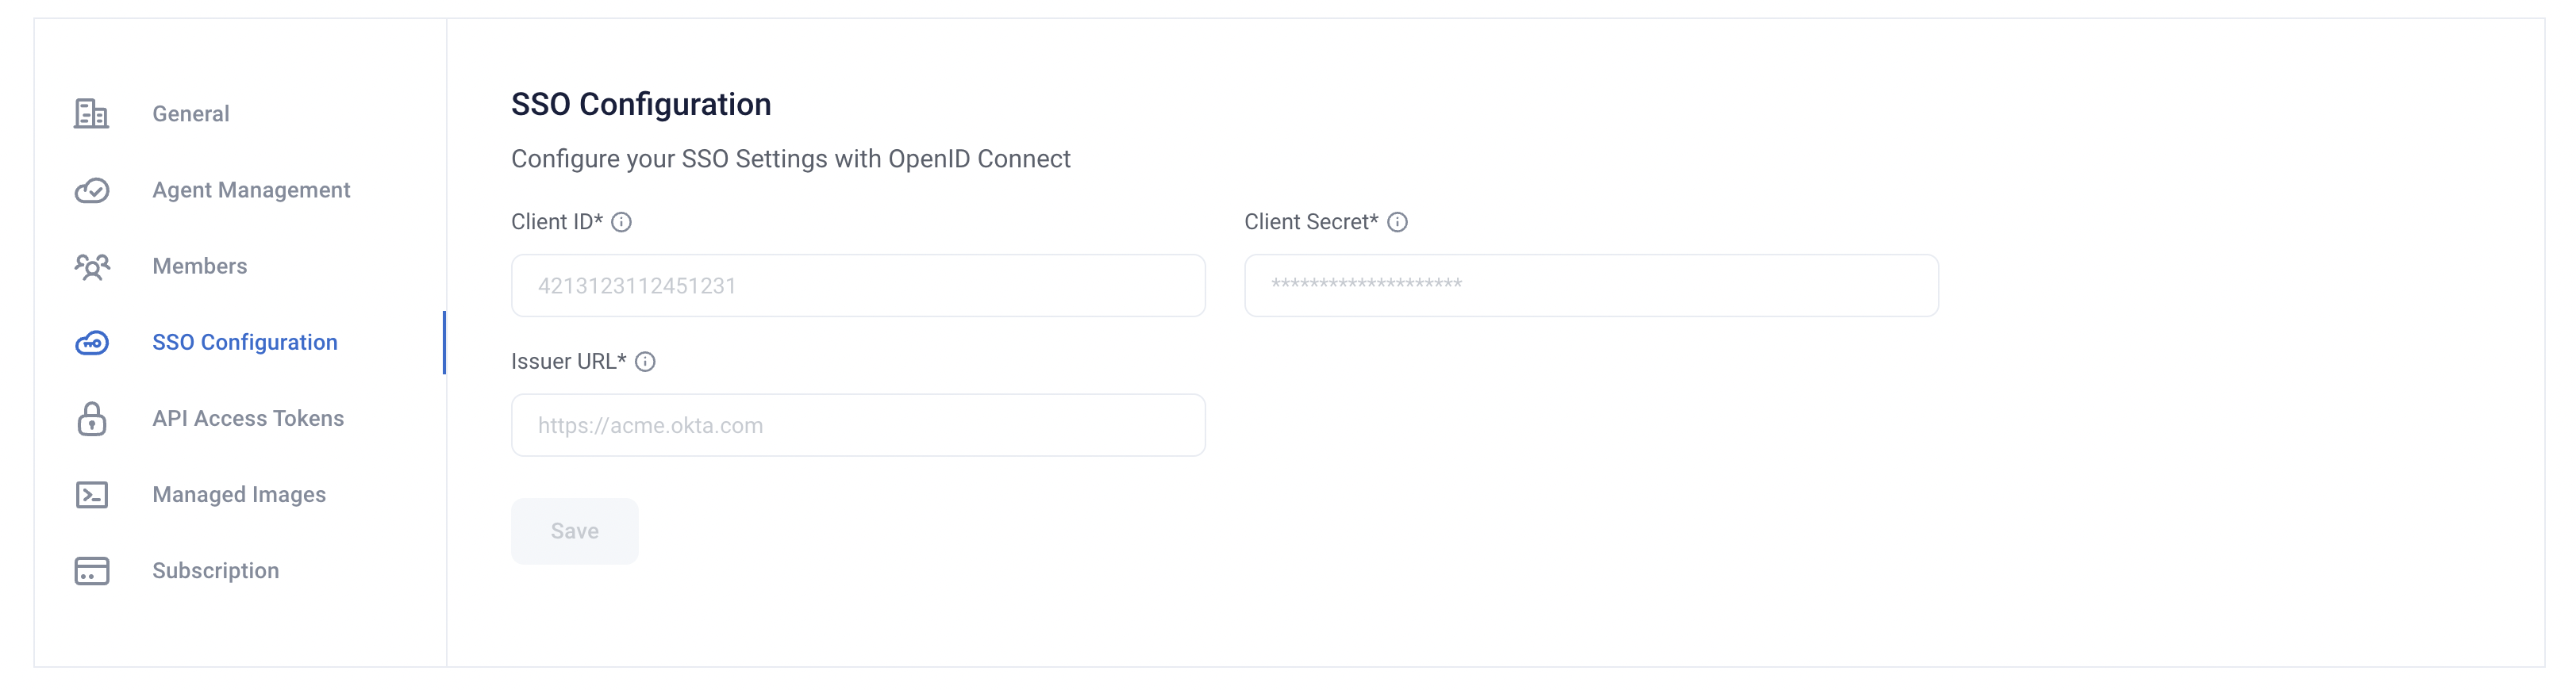Click the Agent Management cloud-check icon
Viewport: 2576px width, 690px height.
point(92,190)
